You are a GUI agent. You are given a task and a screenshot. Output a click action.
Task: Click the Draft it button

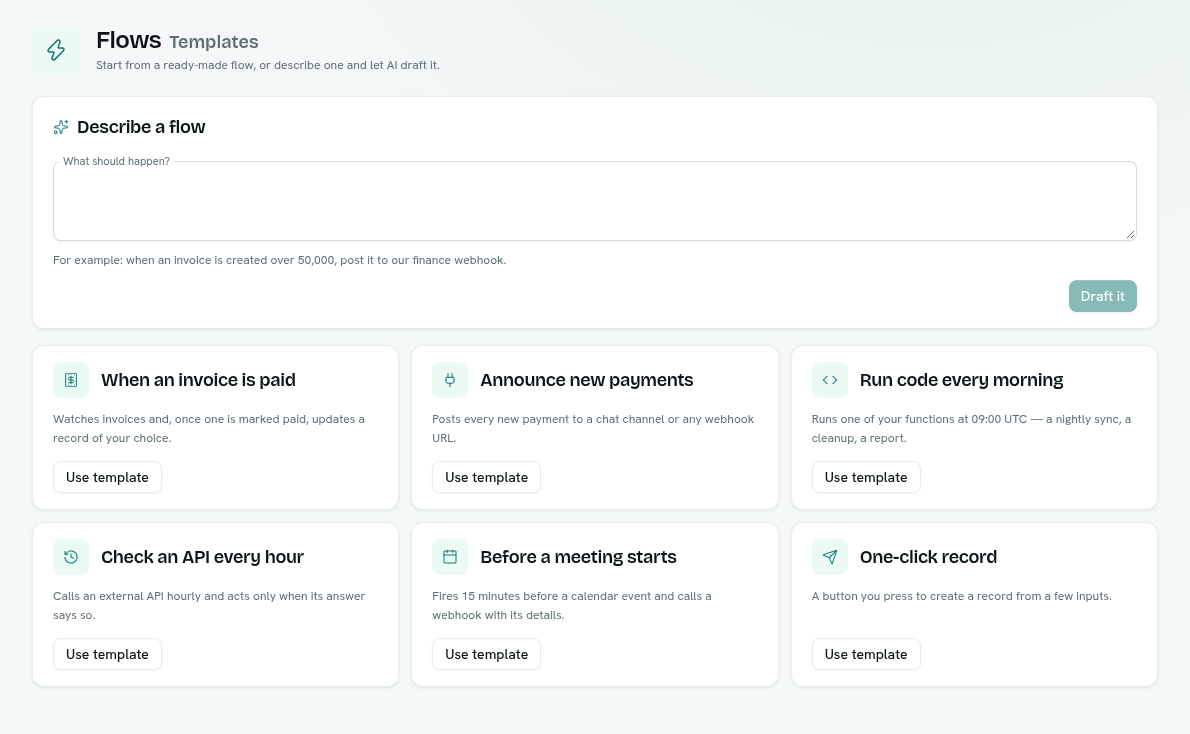pyautogui.click(x=1103, y=296)
